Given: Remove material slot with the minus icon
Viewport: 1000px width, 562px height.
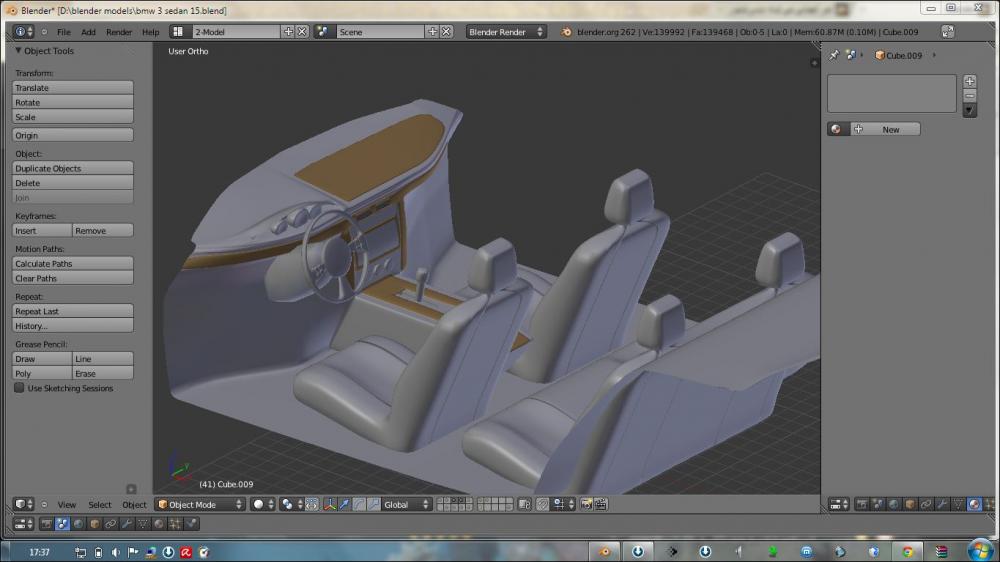Looking at the screenshot, I should (x=969, y=95).
